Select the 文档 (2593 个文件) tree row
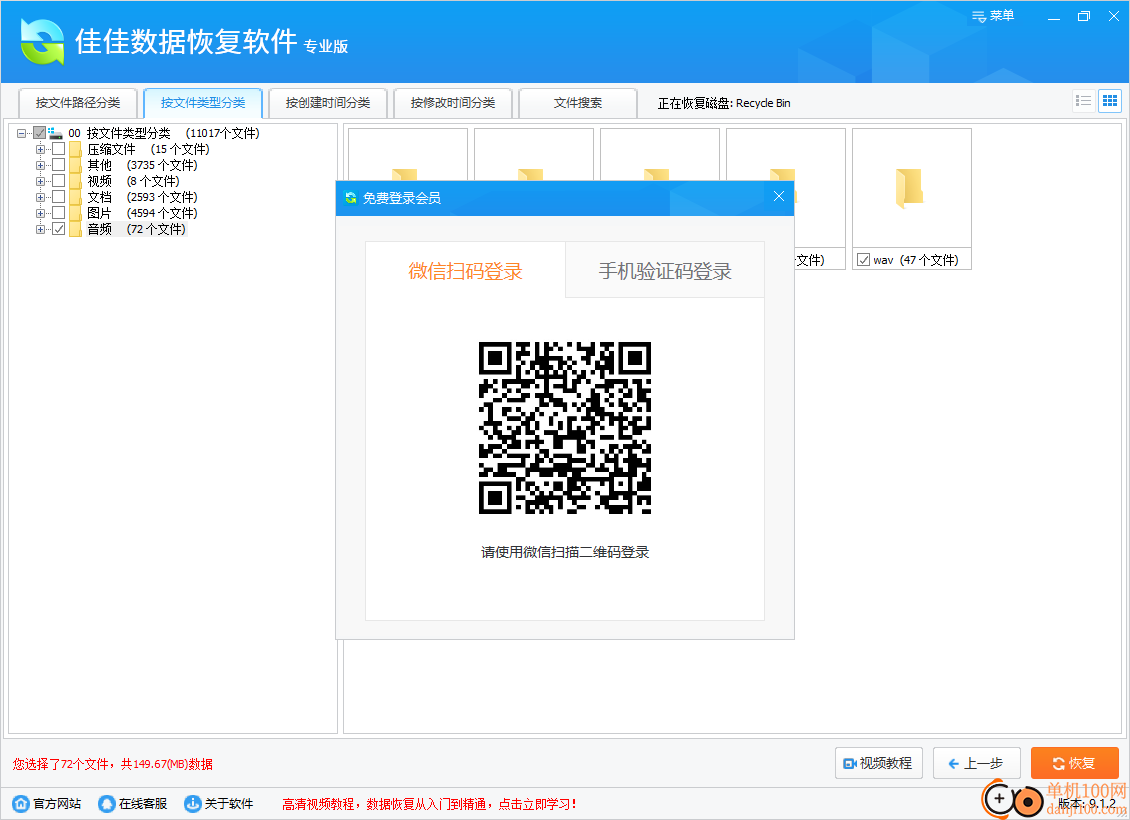The height and width of the screenshot is (820, 1130). coord(142,197)
